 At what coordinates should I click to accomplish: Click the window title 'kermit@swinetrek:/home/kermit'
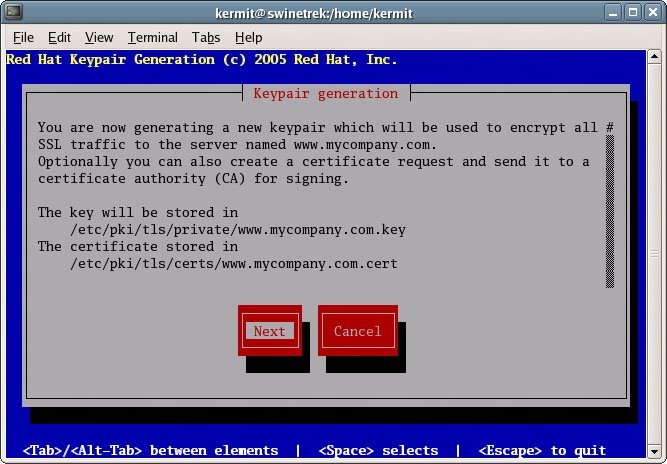(314, 14)
